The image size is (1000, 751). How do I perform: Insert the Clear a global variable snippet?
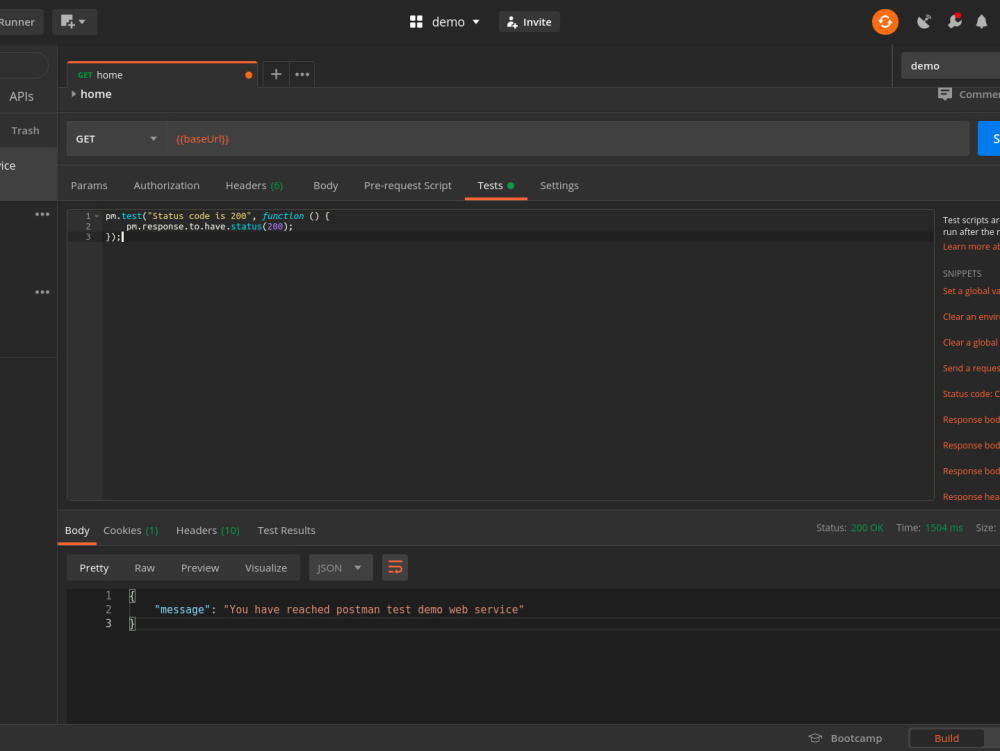point(971,342)
